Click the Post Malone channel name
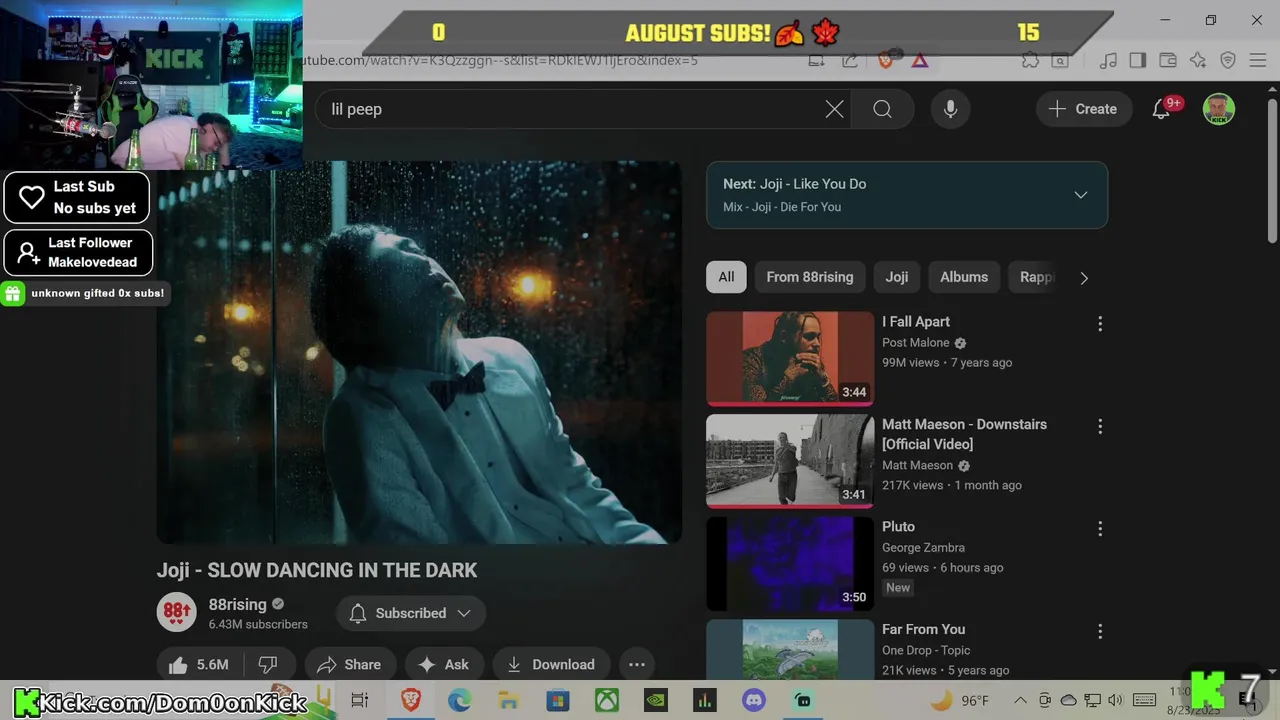 pyautogui.click(x=916, y=342)
